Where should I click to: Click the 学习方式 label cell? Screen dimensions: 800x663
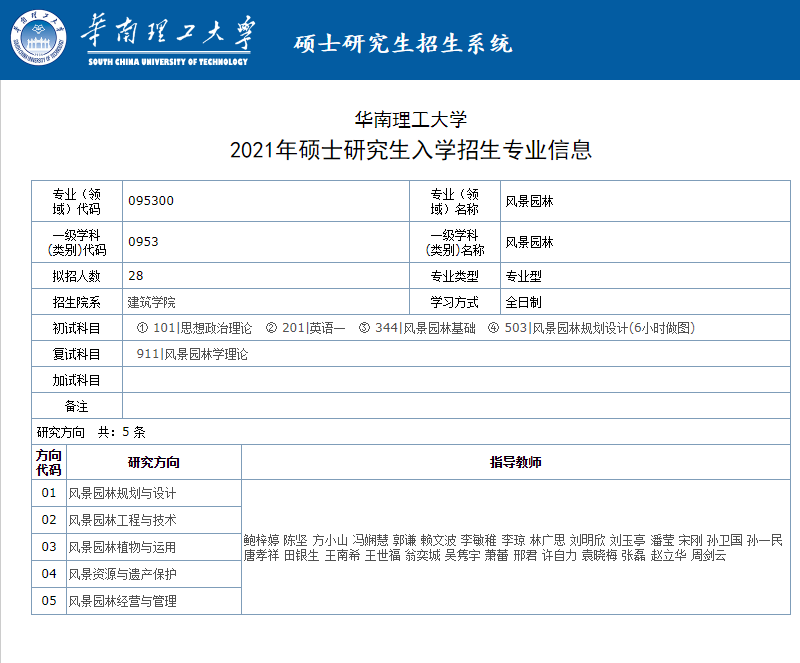[x=455, y=302]
